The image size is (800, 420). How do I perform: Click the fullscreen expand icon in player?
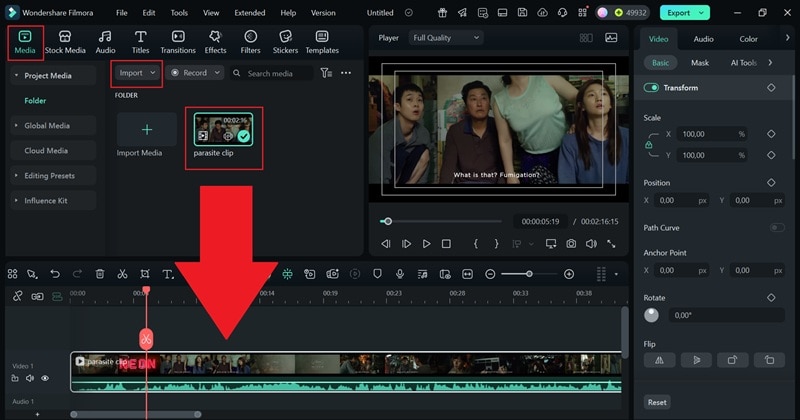pyautogui.click(x=611, y=244)
